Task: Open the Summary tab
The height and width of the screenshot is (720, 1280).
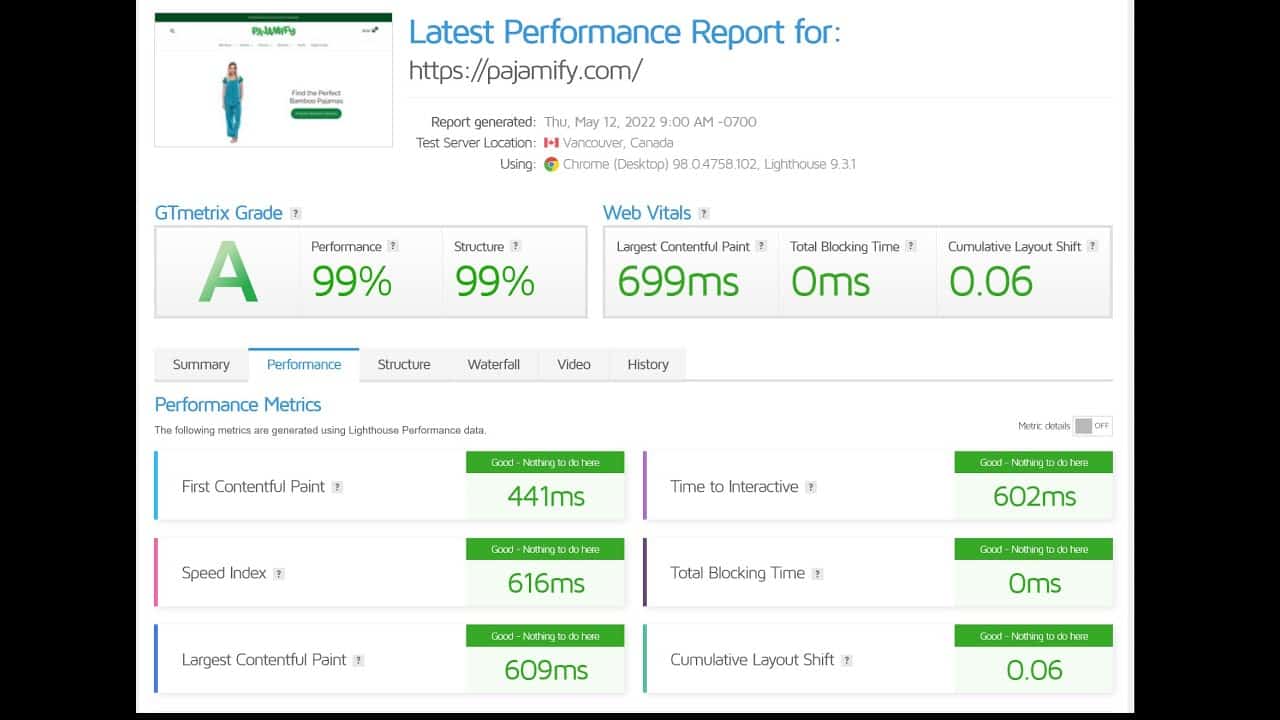Action: 201,365
